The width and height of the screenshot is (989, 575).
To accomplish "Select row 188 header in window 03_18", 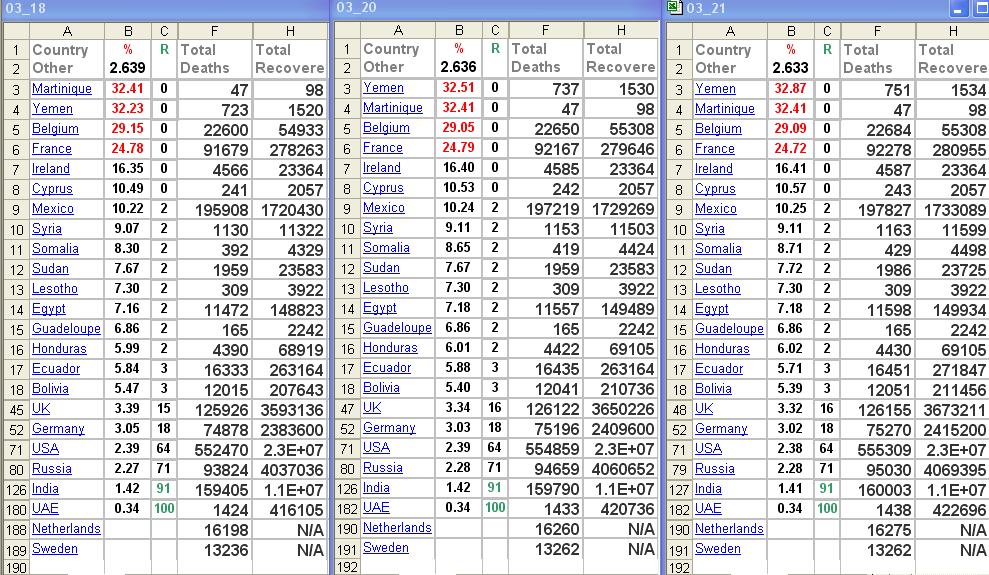I will coord(16,530).
